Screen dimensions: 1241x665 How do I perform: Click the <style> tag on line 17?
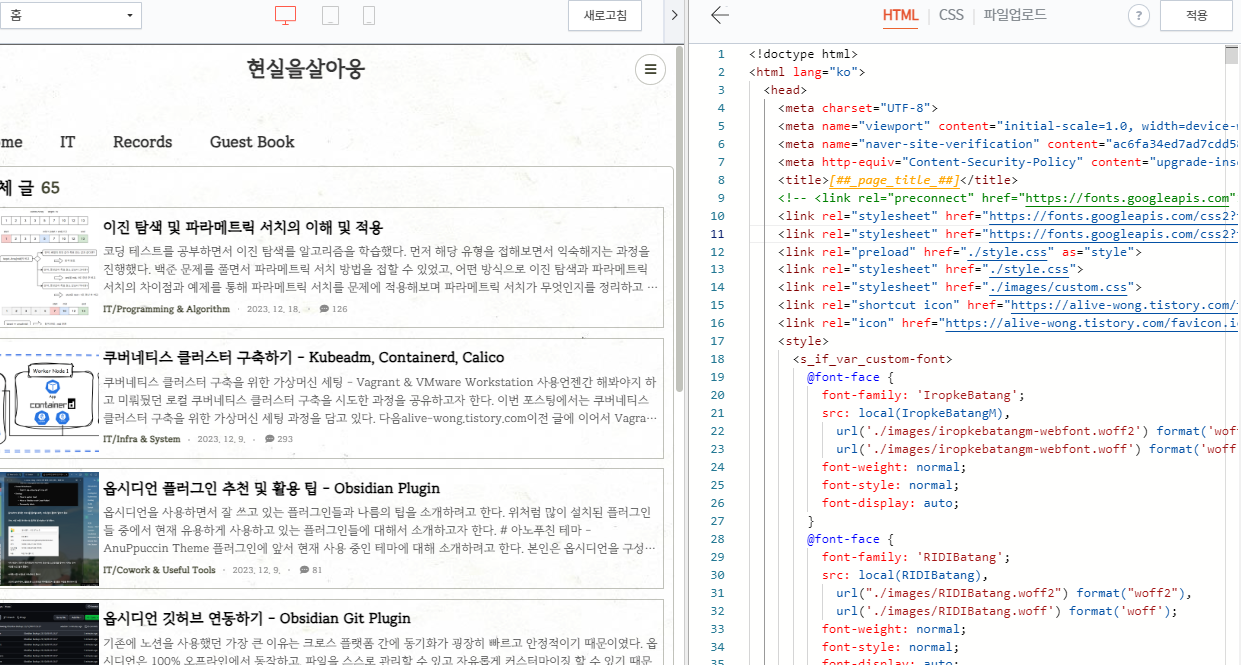click(x=803, y=341)
